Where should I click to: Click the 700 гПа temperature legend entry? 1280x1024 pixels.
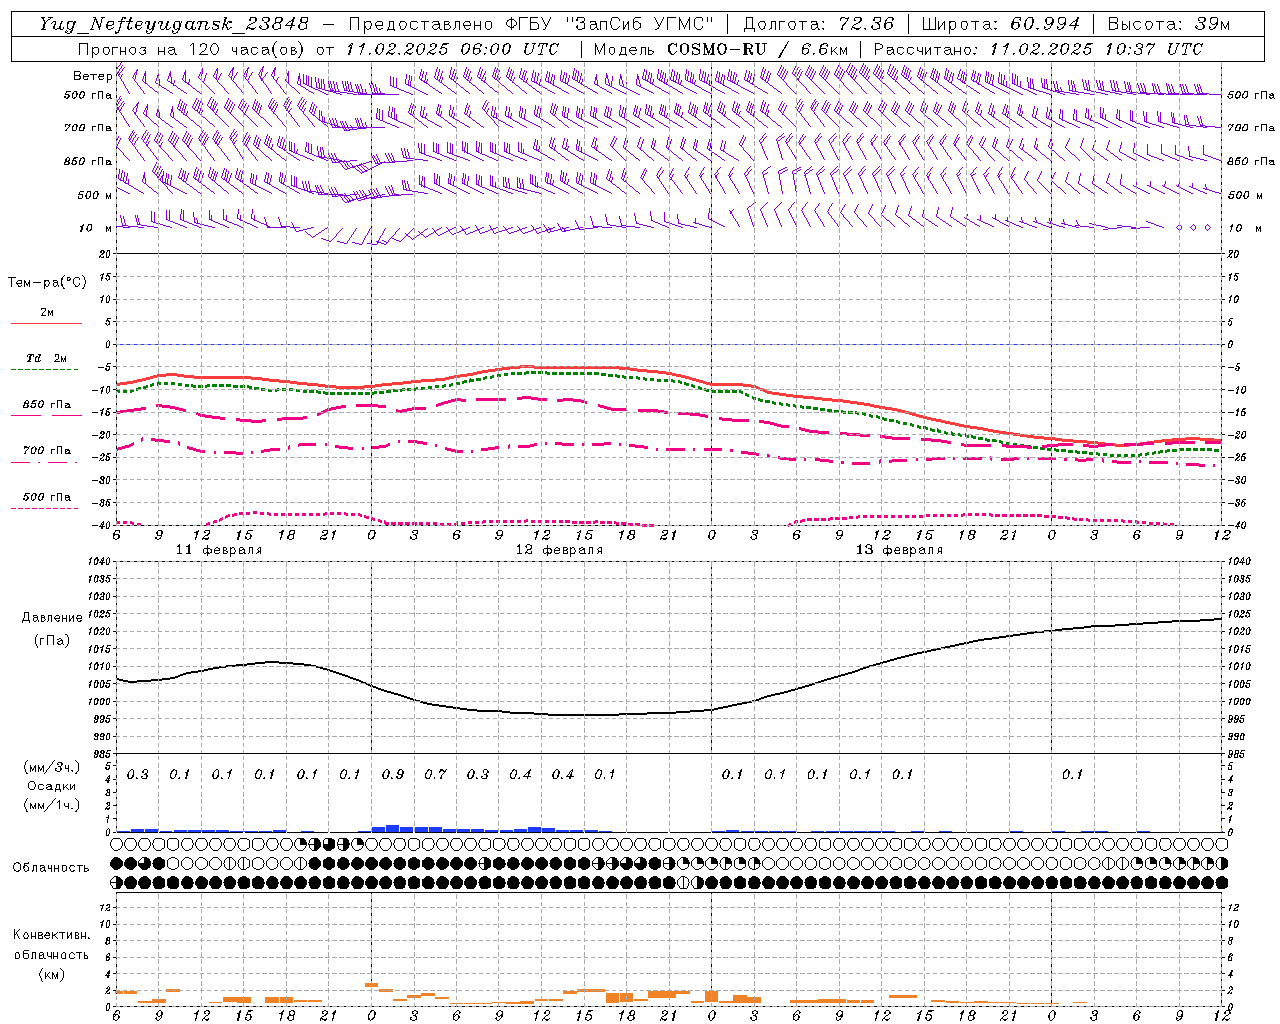47,451
